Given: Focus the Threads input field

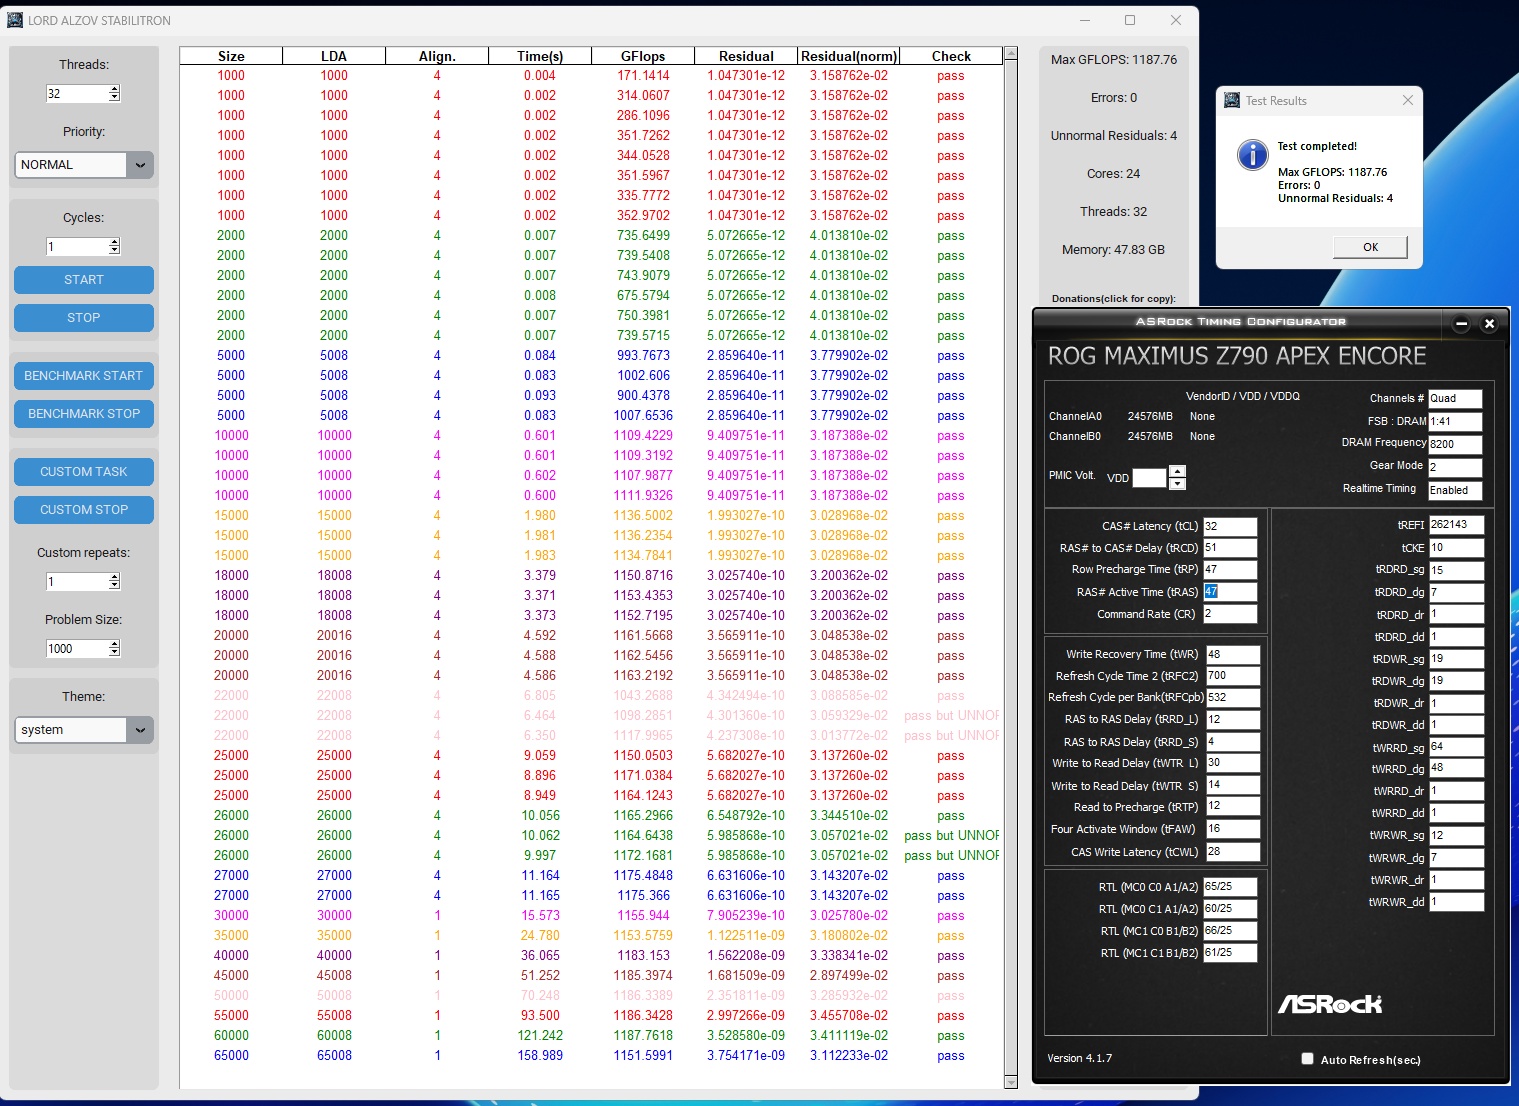Looking at the screenshot, I should point(76,93).
